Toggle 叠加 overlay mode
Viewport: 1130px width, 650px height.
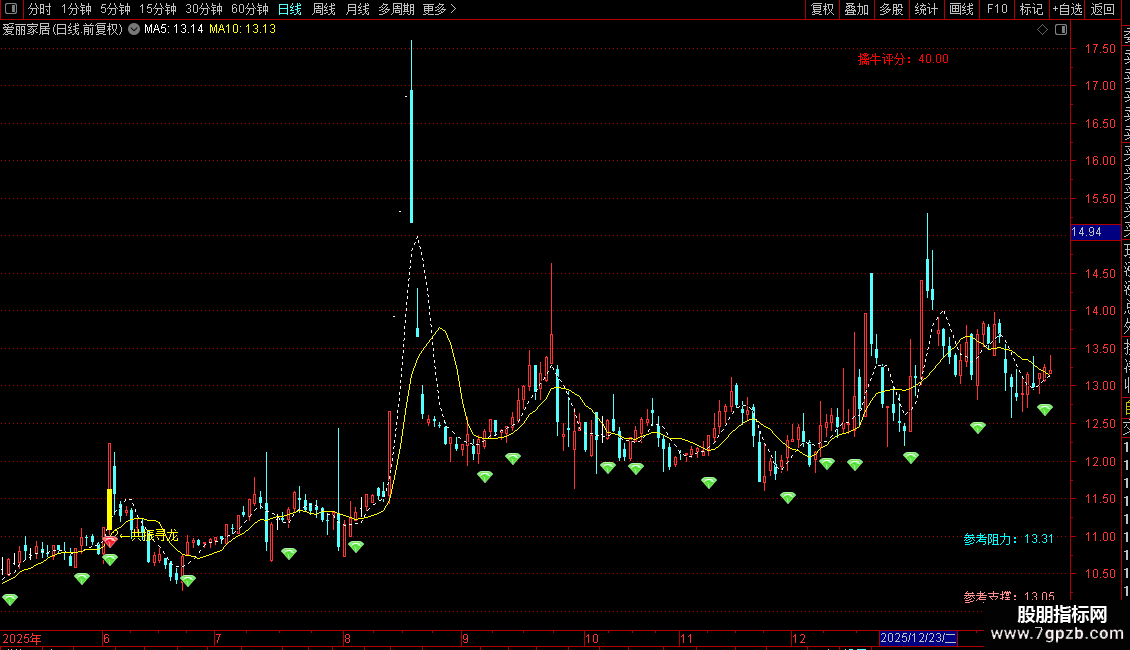(x=857, y=9)
